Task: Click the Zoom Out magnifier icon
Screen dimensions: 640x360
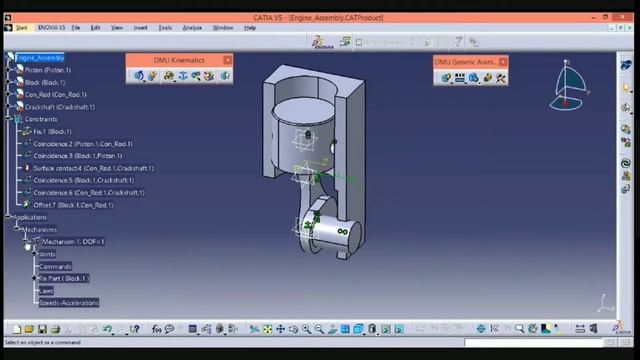Action: point(319,329)
